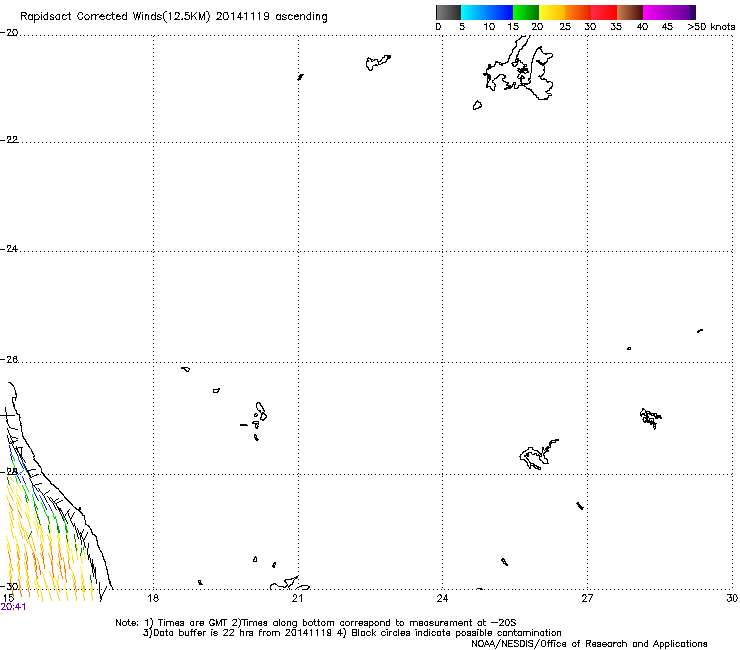Image resolution: width=740 pixels, height=650 pixels.
Task: Select the note line '3)Data buffer is 22 hrs'
Action: pyautogui.click(x=352, y=633)
